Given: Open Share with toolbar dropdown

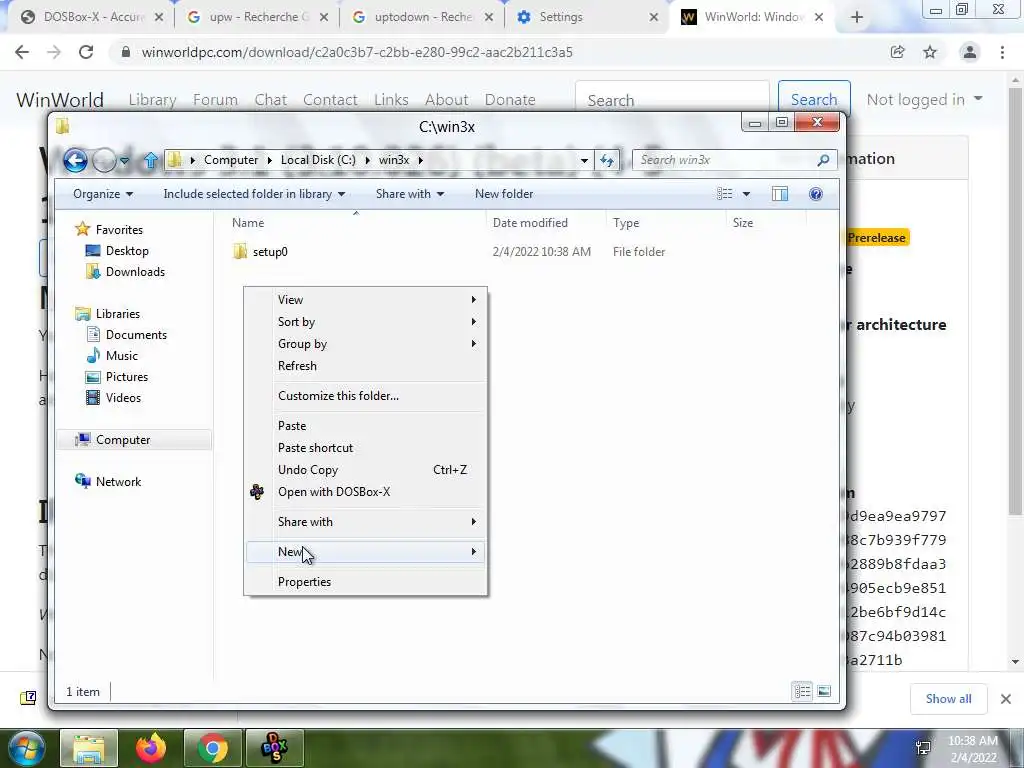Looking at the screenshot, I should 409,194.
